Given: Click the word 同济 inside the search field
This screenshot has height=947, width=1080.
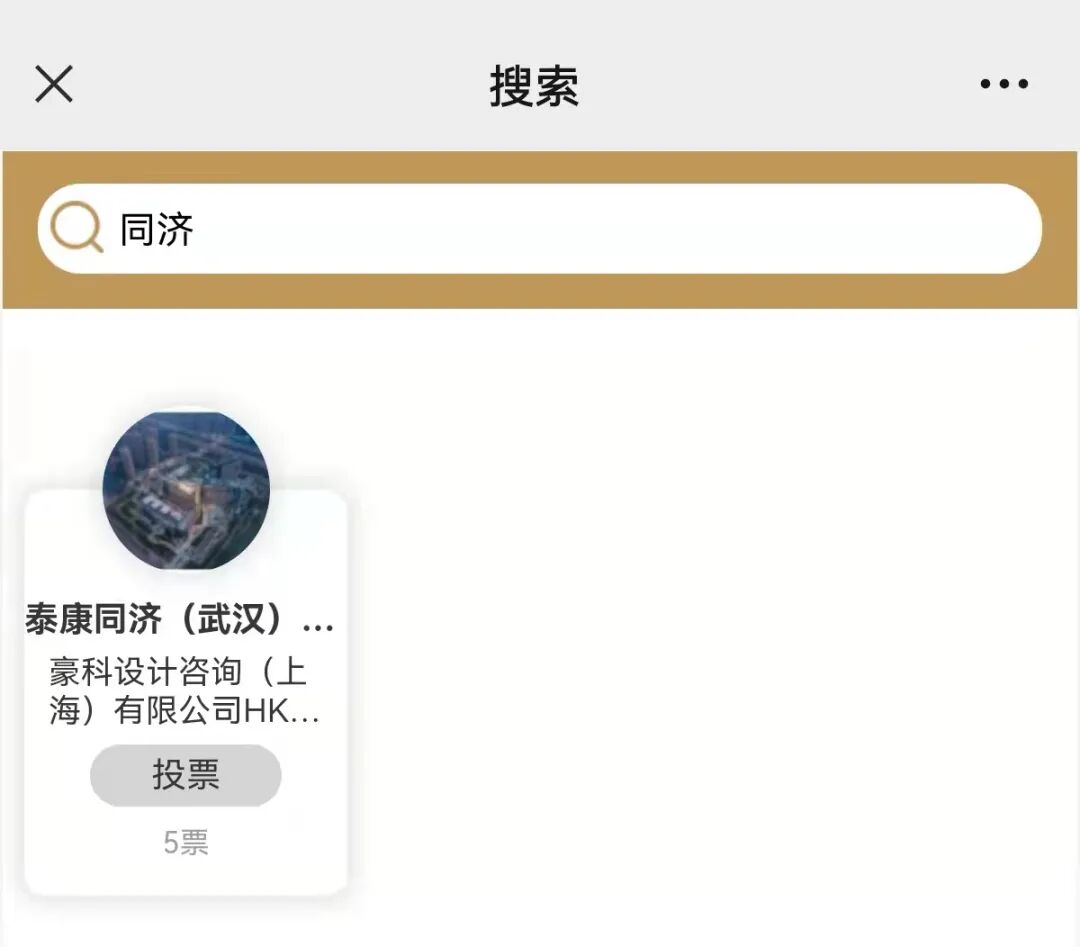Looking at the screenshot, I should (156, 229).
